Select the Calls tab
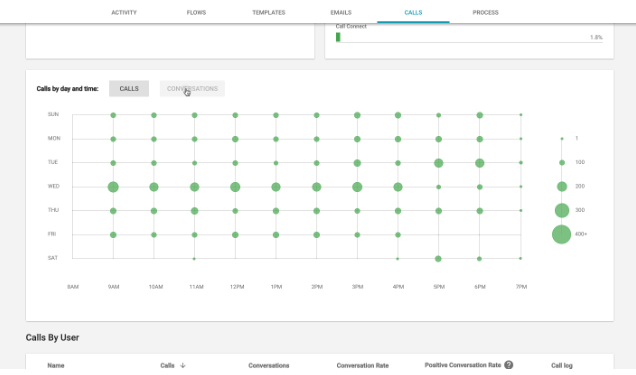The image size is (636, 375). coord(413,13)
